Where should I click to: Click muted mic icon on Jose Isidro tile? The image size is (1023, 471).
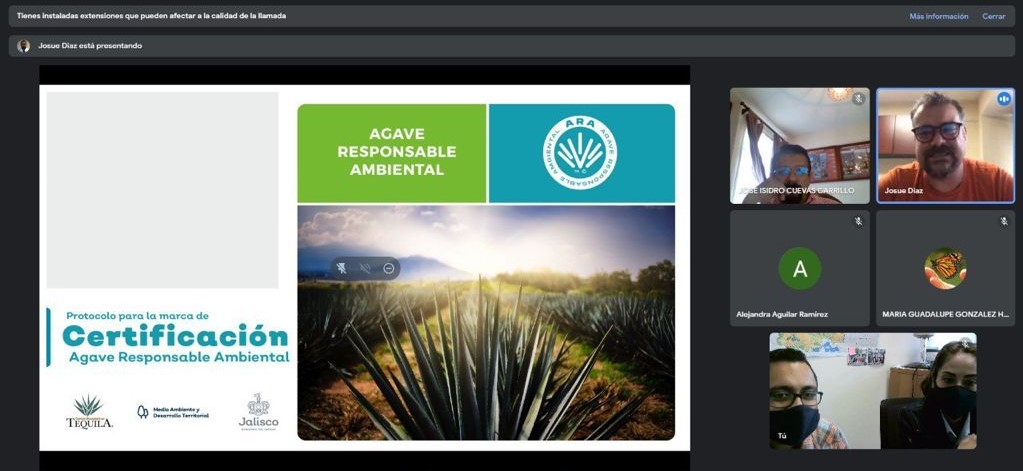pyautogui.click(x=859, y=99)
